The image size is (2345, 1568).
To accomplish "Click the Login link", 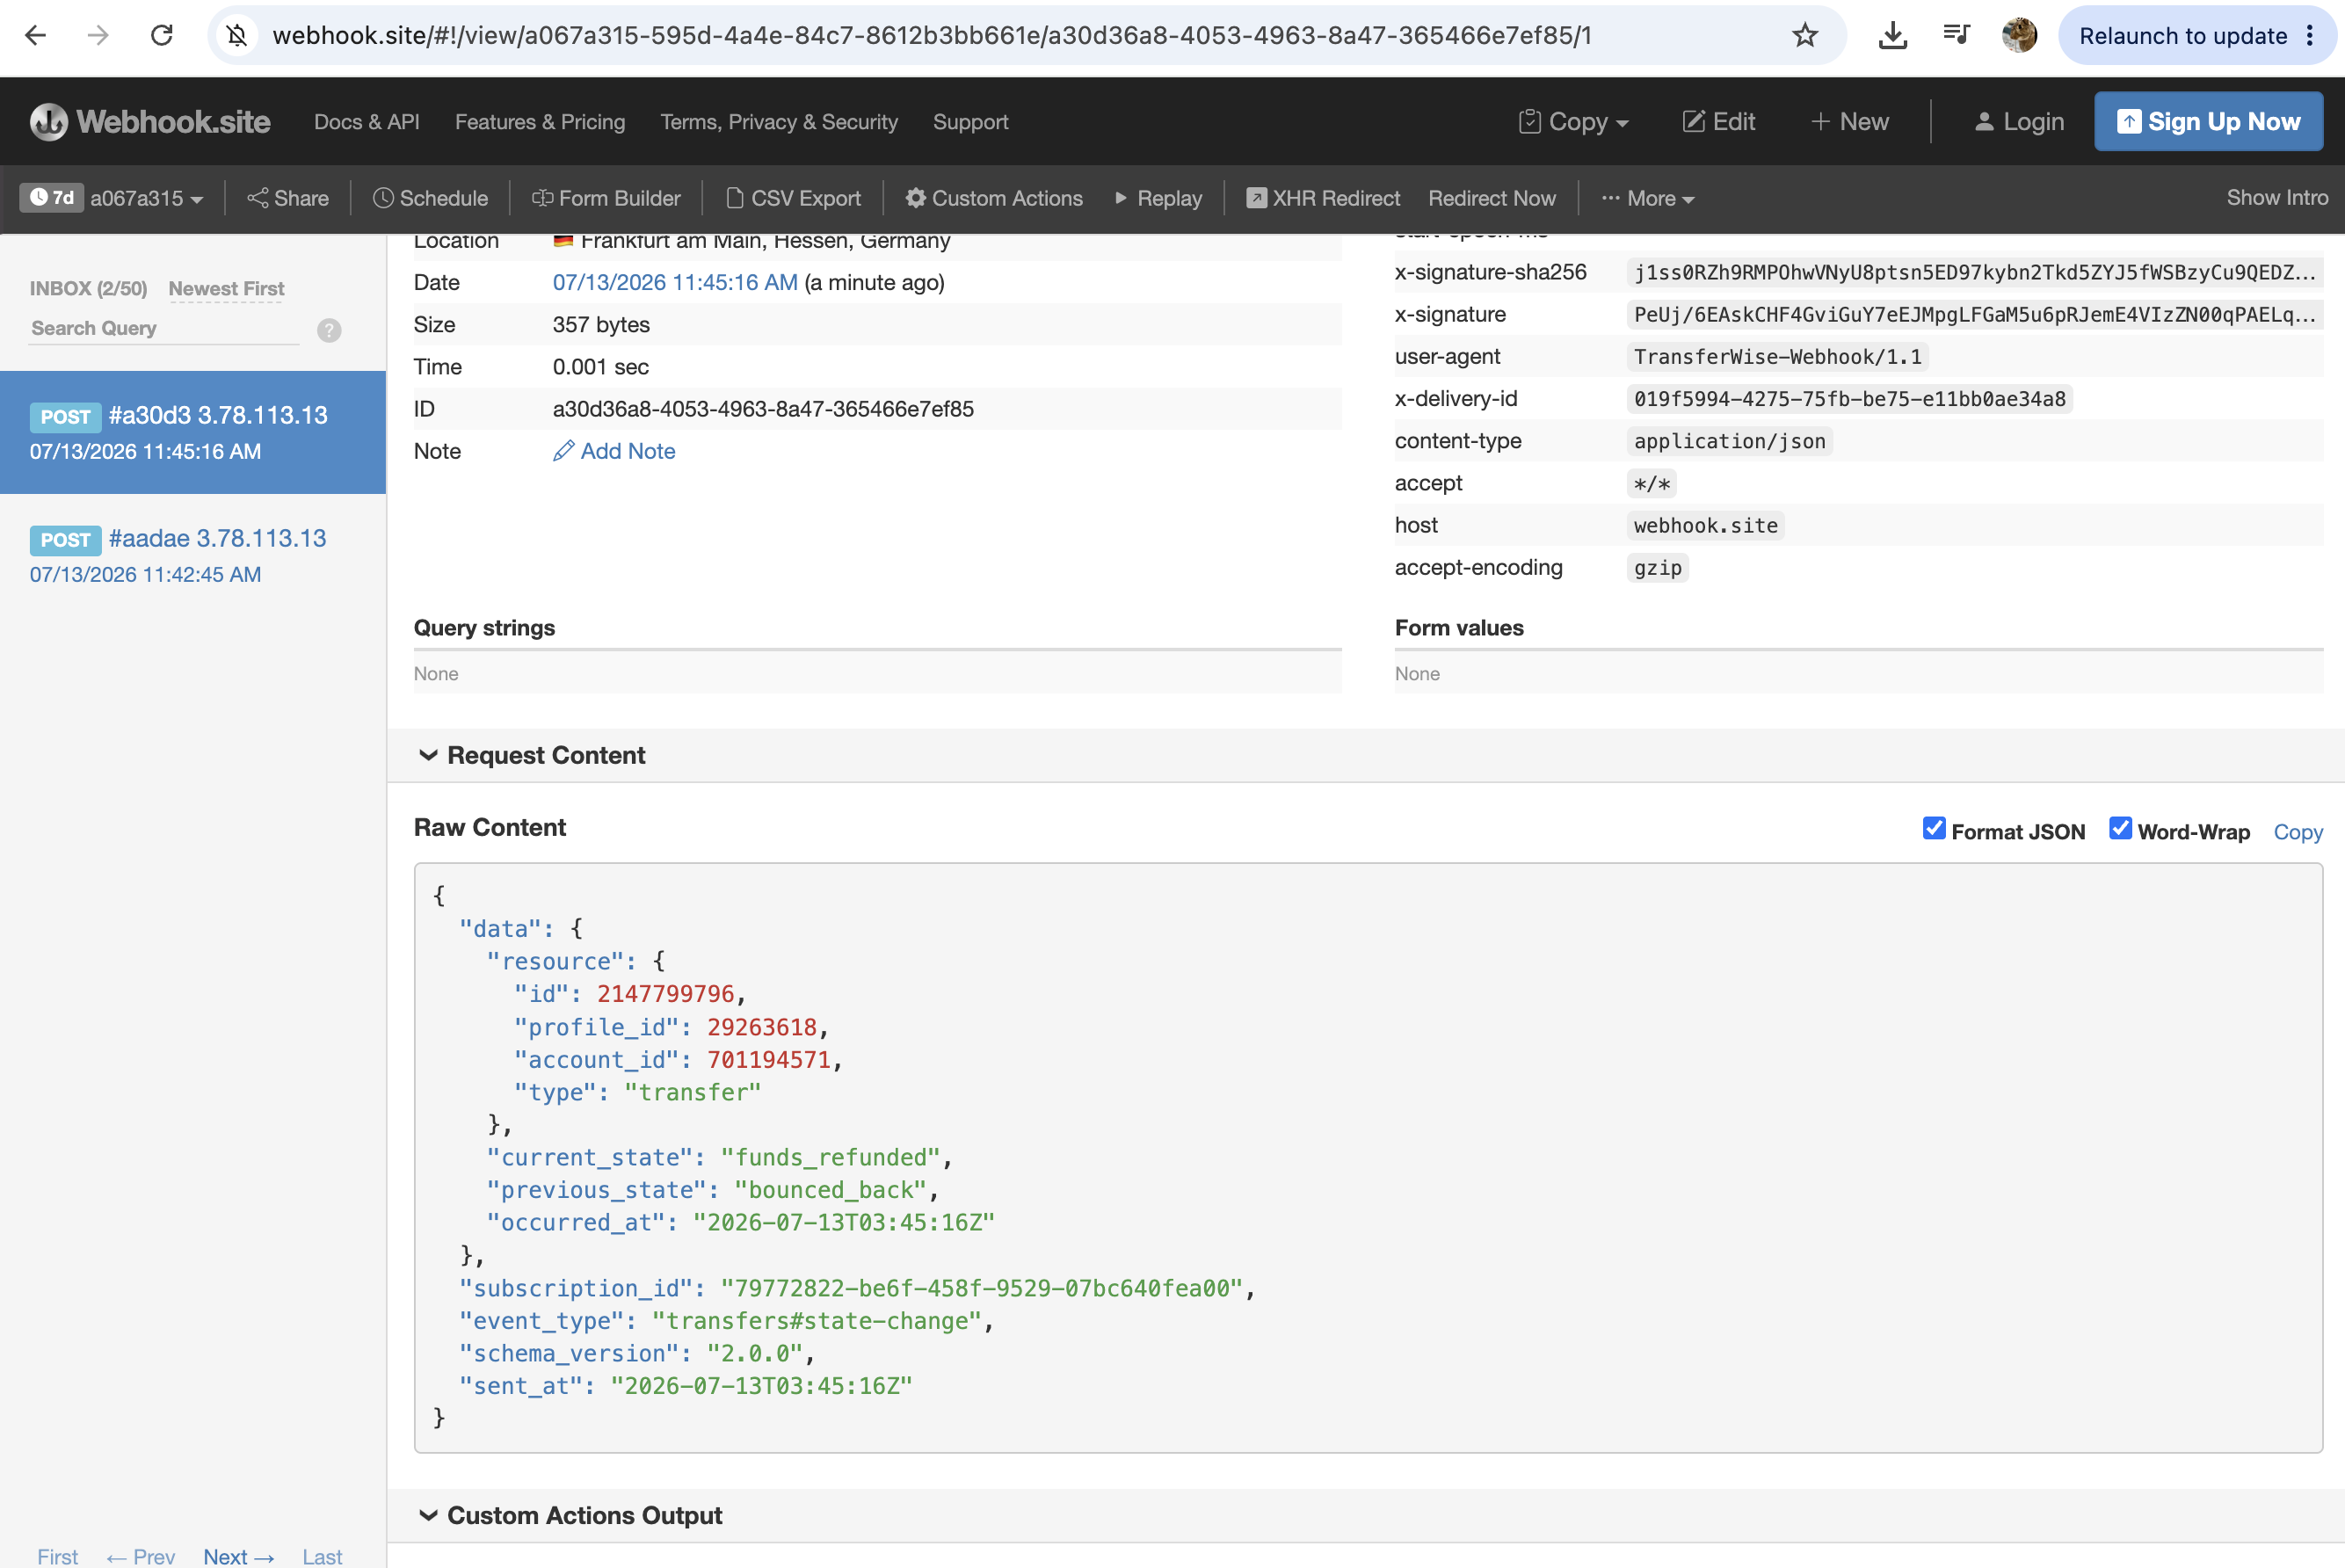I will pos(2019,122).
